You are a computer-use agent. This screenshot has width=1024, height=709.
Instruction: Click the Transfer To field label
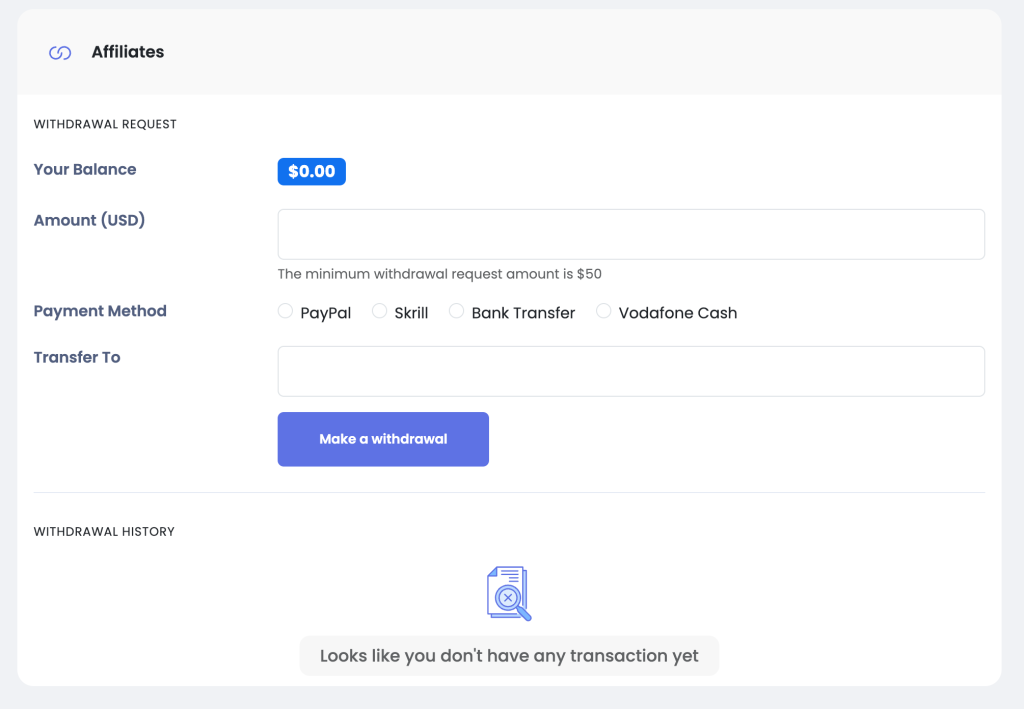77,358
